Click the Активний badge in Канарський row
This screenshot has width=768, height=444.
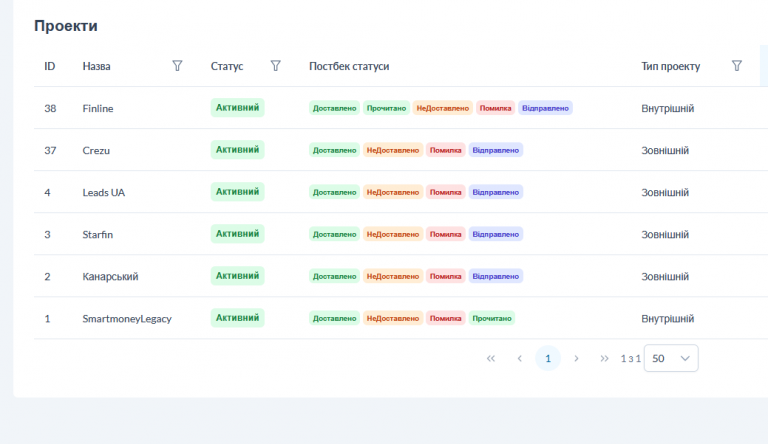(x=238, y=276)
